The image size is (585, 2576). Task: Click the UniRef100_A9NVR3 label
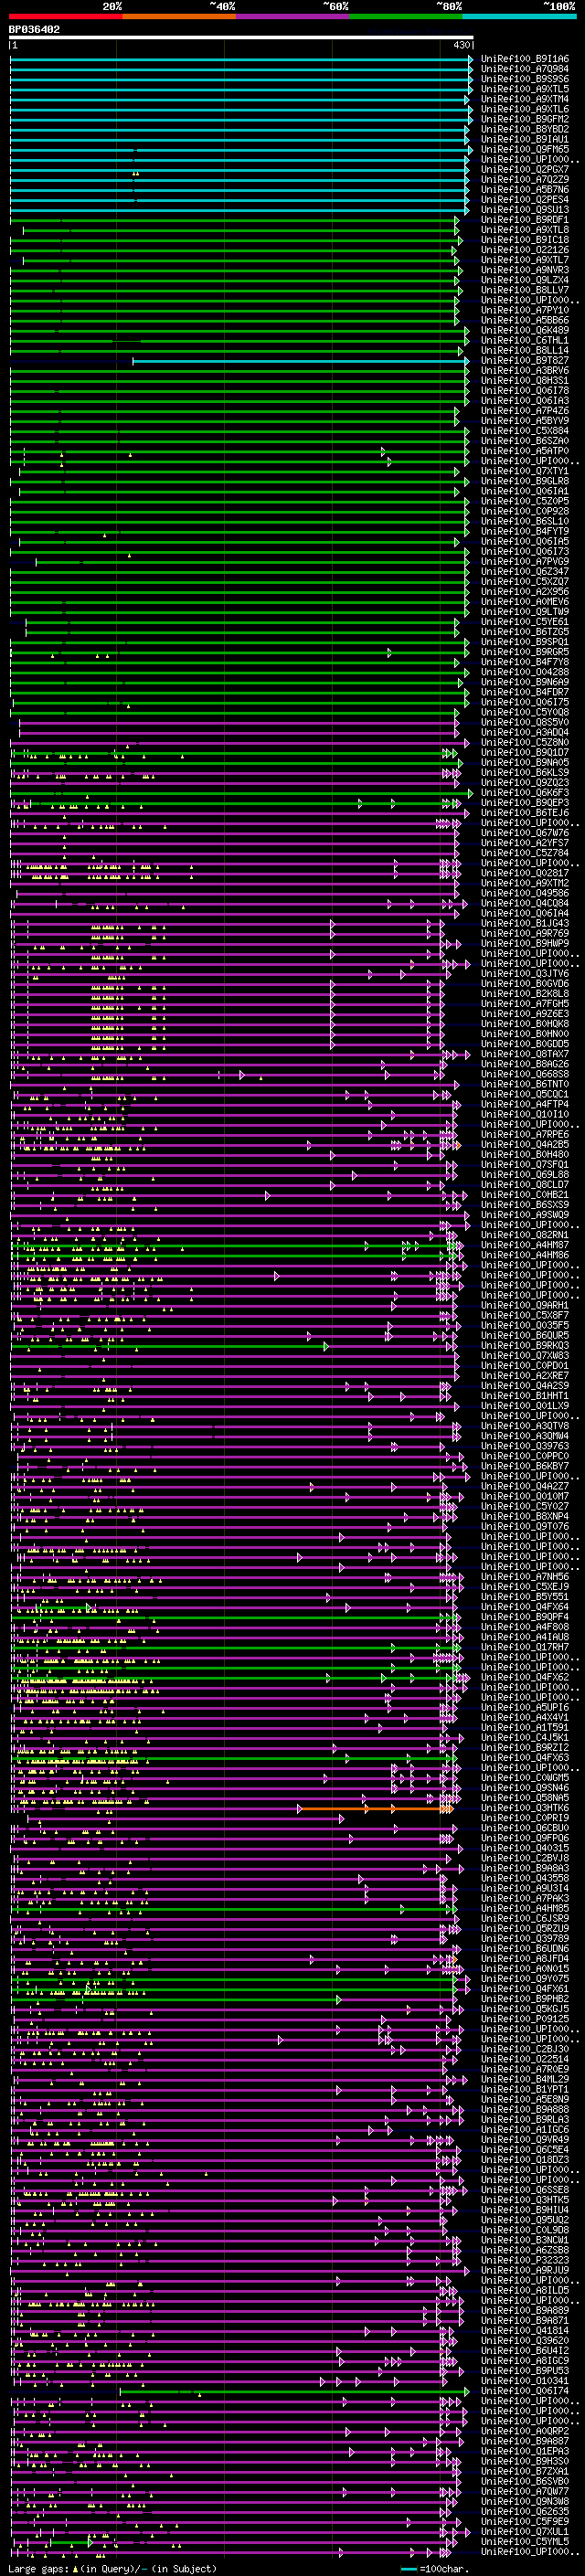tap(525, 270)
